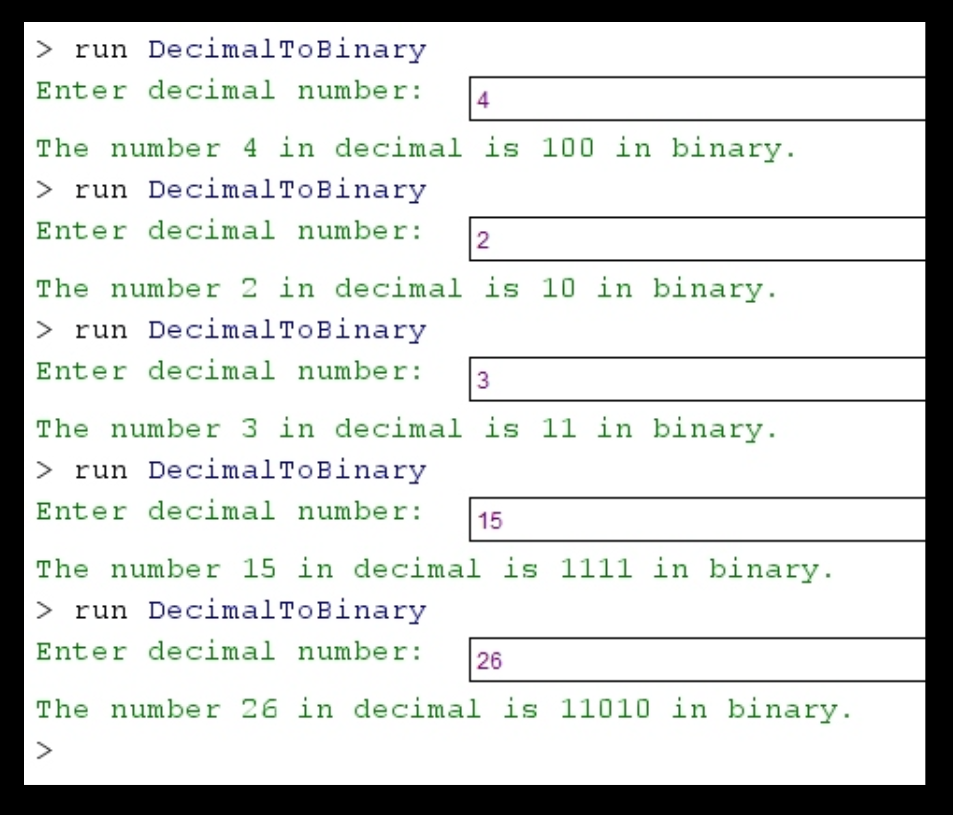953x815 pixels.
Task: Click the output line '26 in decimal is 11010'
Action: (444, 710)
